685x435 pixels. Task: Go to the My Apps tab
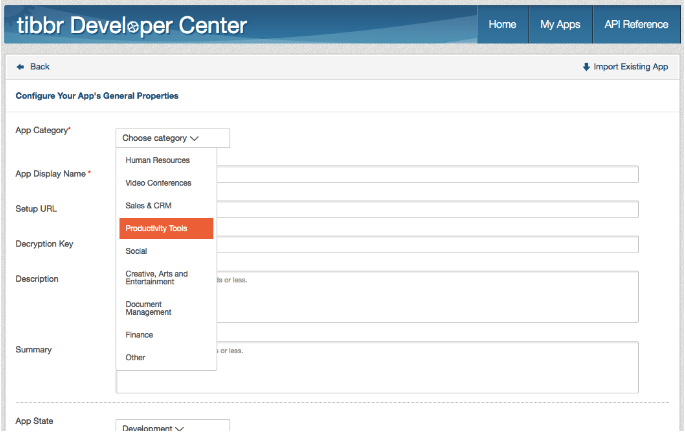click(560, 24)
